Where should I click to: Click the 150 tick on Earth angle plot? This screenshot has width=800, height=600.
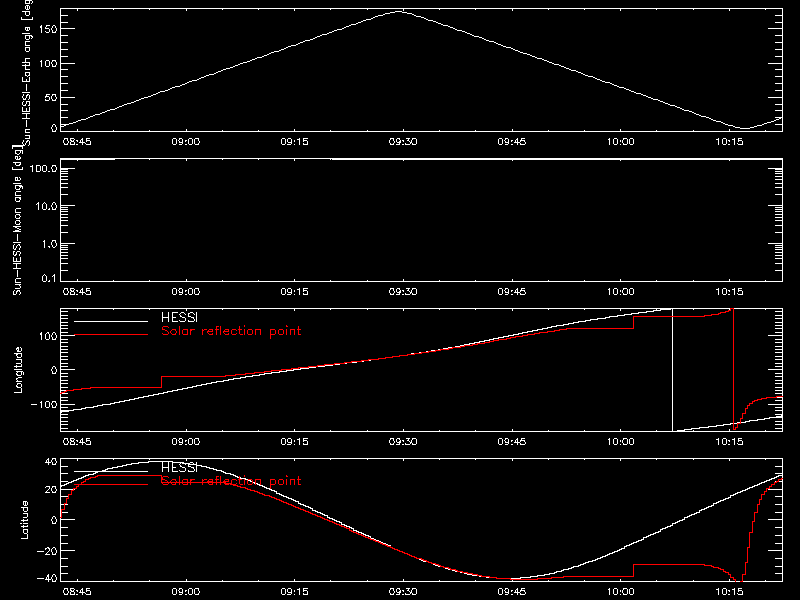click(x=48, y=29)
